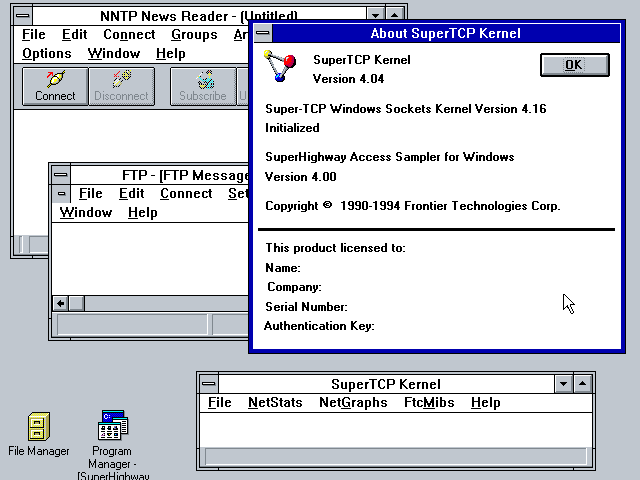Open the control menu of the About dialog
Screen dimensions: 640x480
[x=262, y=33]
